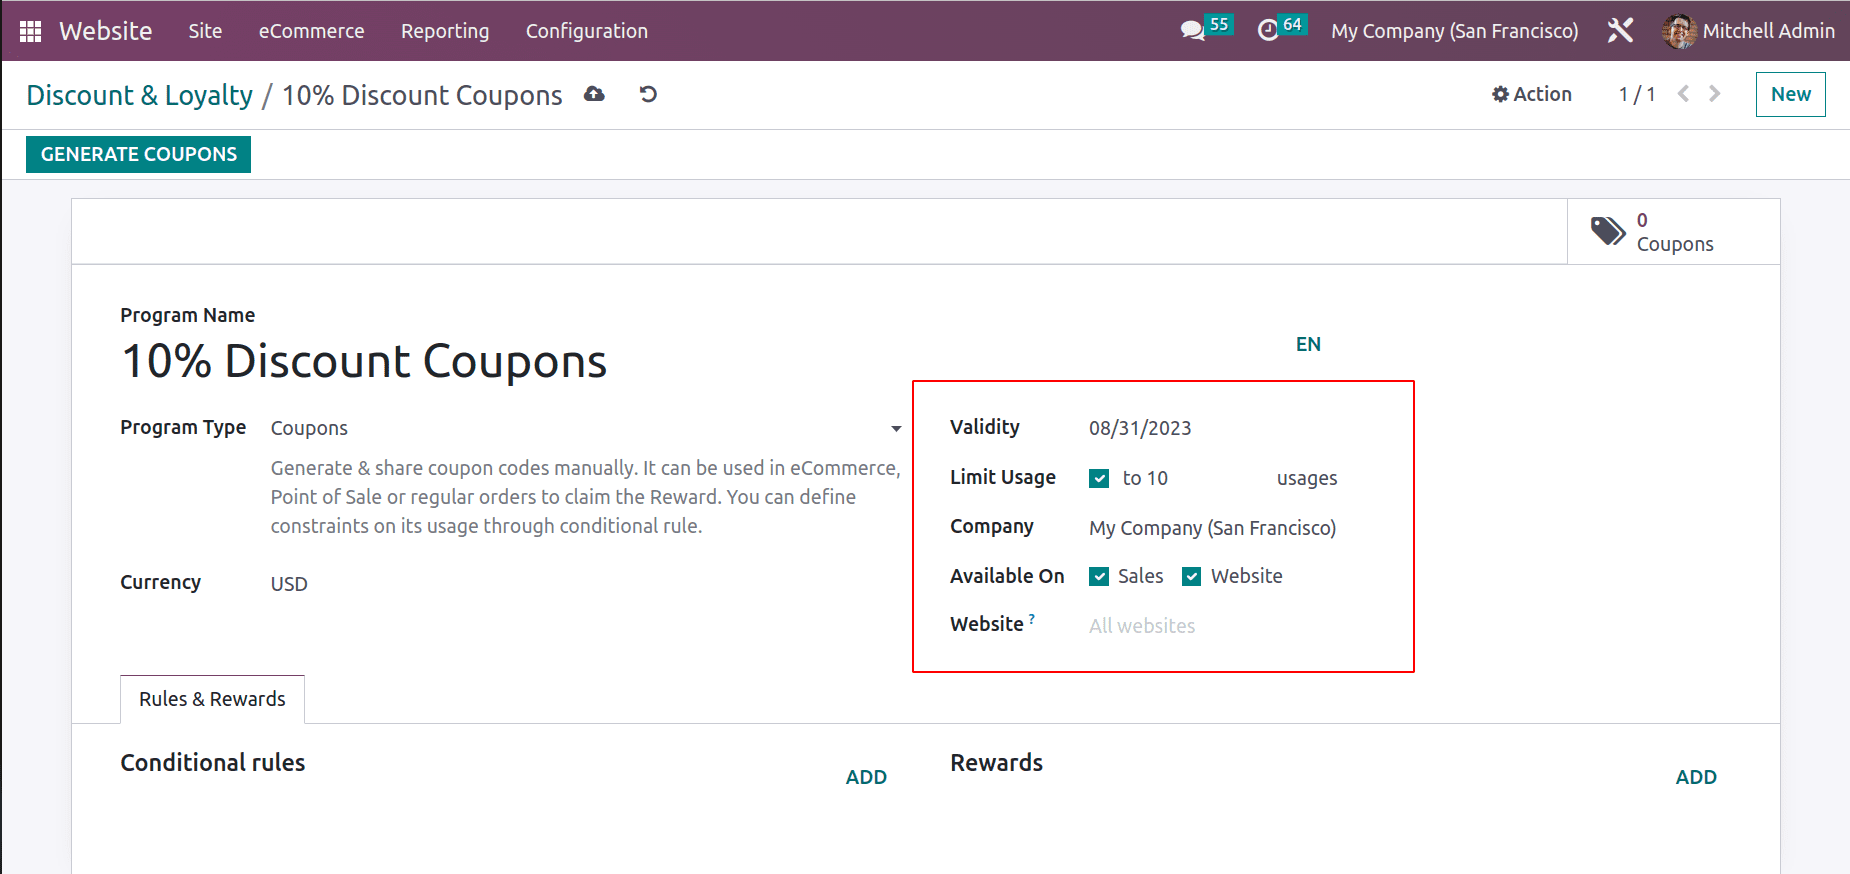Open the Coupons tag stat button

(1673, 232)
